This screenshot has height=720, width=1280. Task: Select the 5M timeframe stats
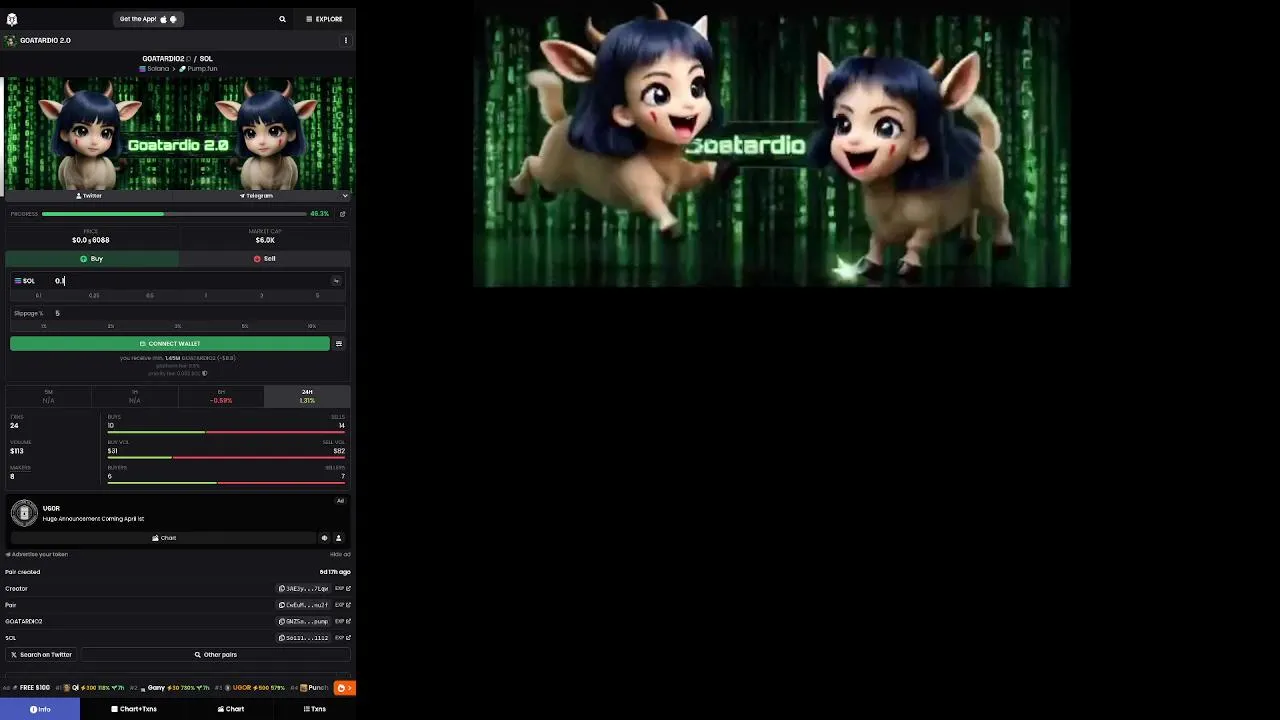click(x=48, y=396)
